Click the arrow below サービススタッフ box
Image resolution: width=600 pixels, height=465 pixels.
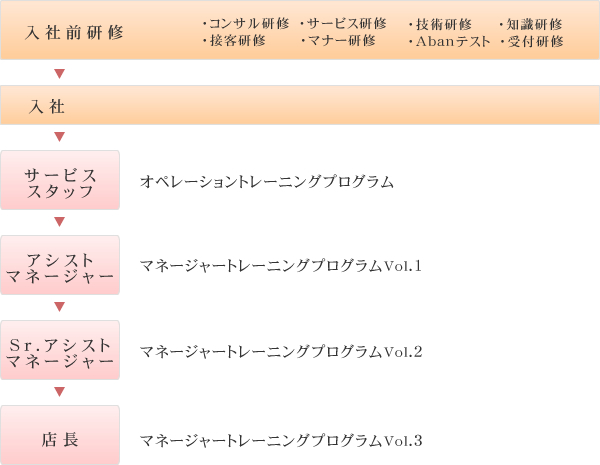click(59, 222)
